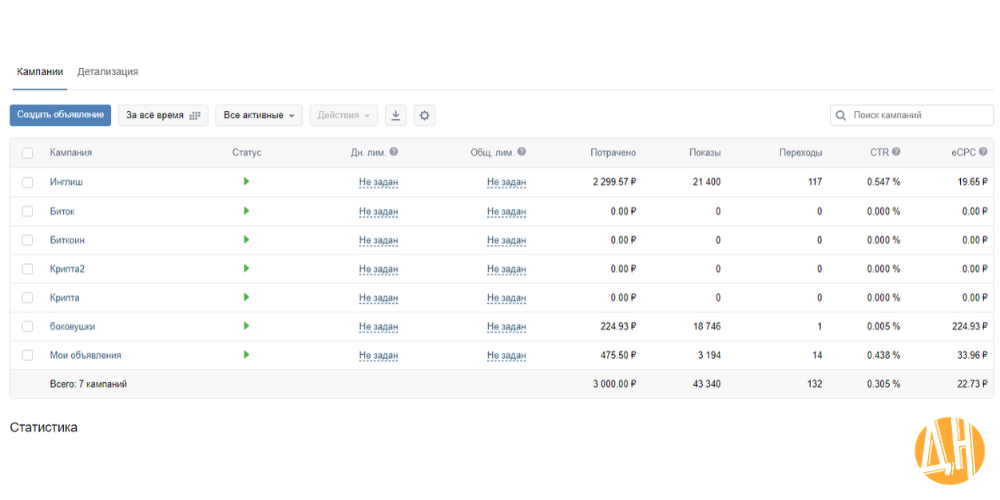Click total clicks value 132
The image size is (1000, 500).
(814, 384)
